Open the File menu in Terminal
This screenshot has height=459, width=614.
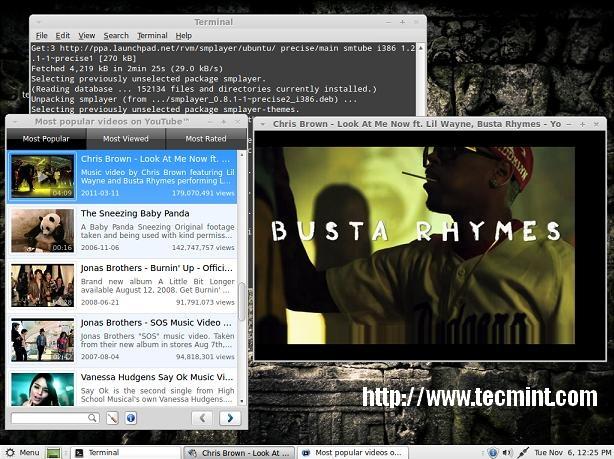(41, 36)
